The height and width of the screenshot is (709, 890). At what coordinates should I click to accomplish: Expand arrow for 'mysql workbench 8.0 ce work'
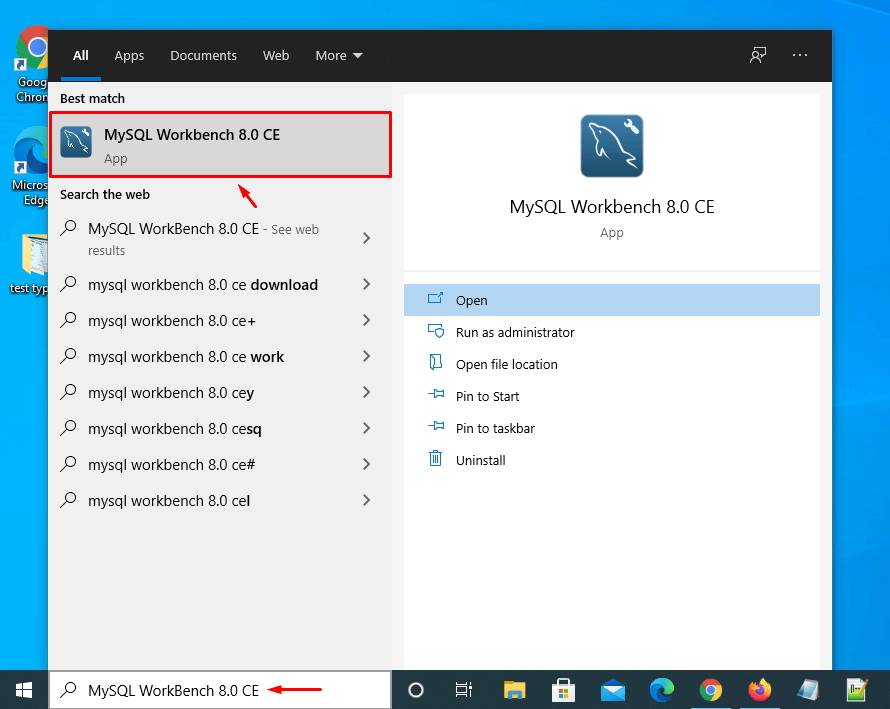(x=367, y=356)
